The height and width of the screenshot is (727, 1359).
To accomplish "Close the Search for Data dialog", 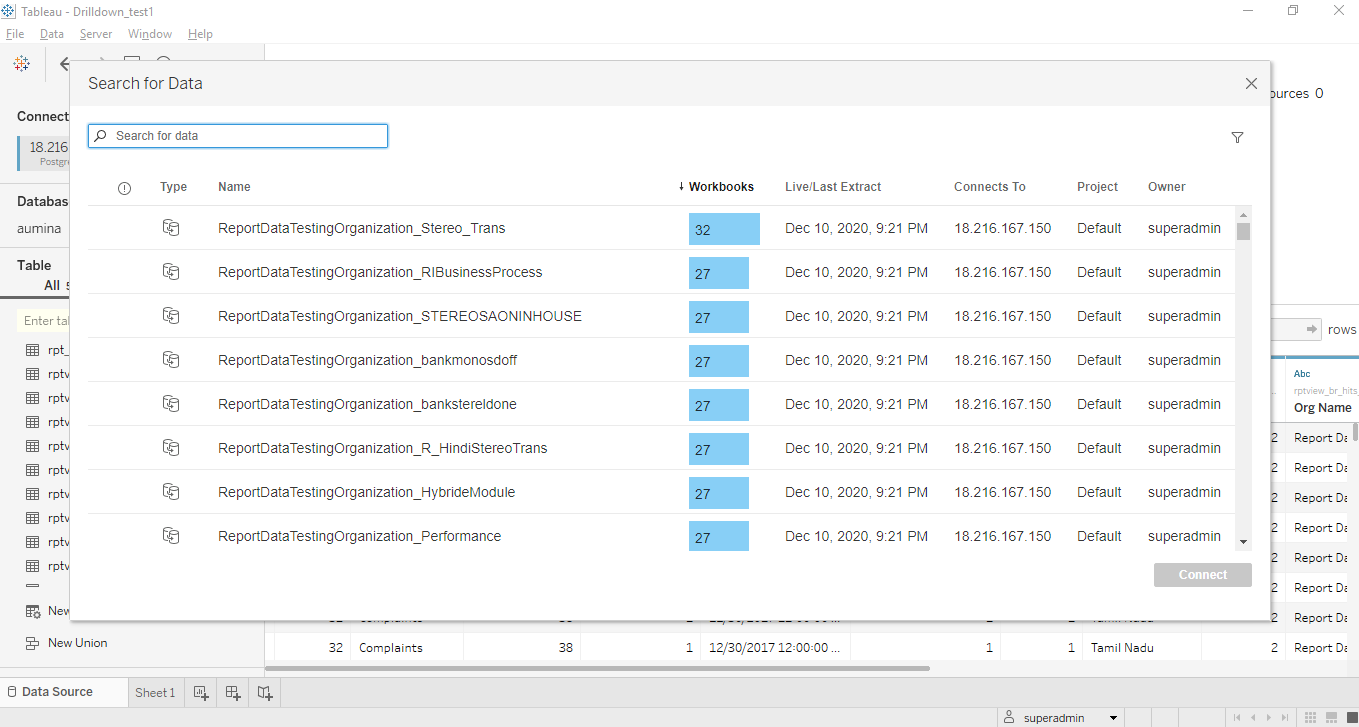I will 1251,84.
